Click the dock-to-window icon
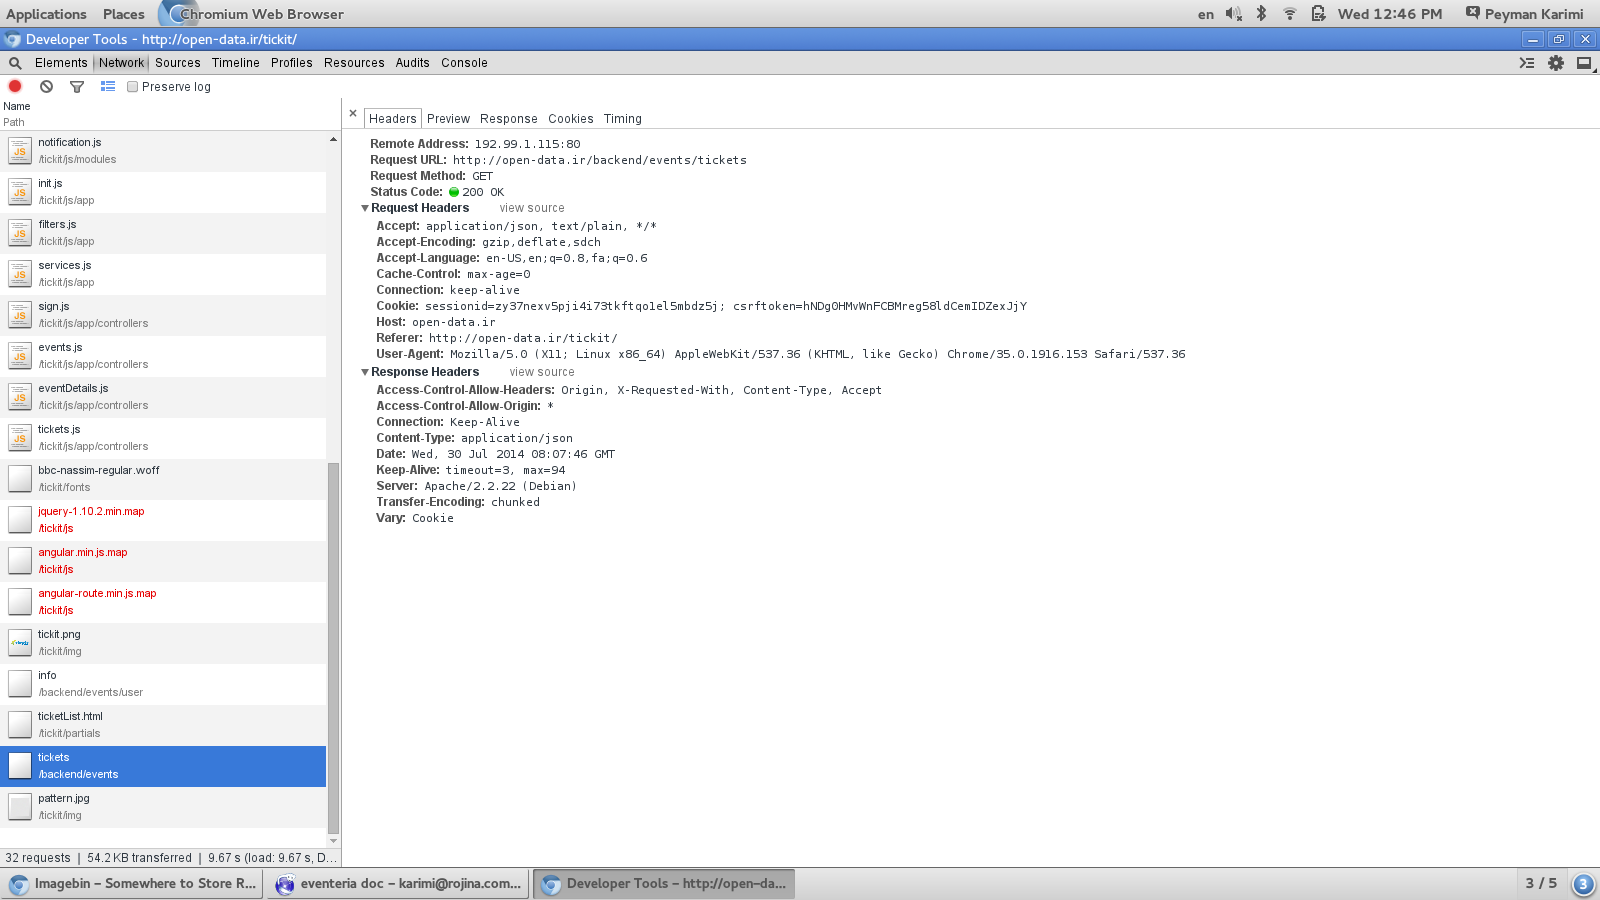Viewport: 1600px width, 900px height. [x=1584, y=63]
